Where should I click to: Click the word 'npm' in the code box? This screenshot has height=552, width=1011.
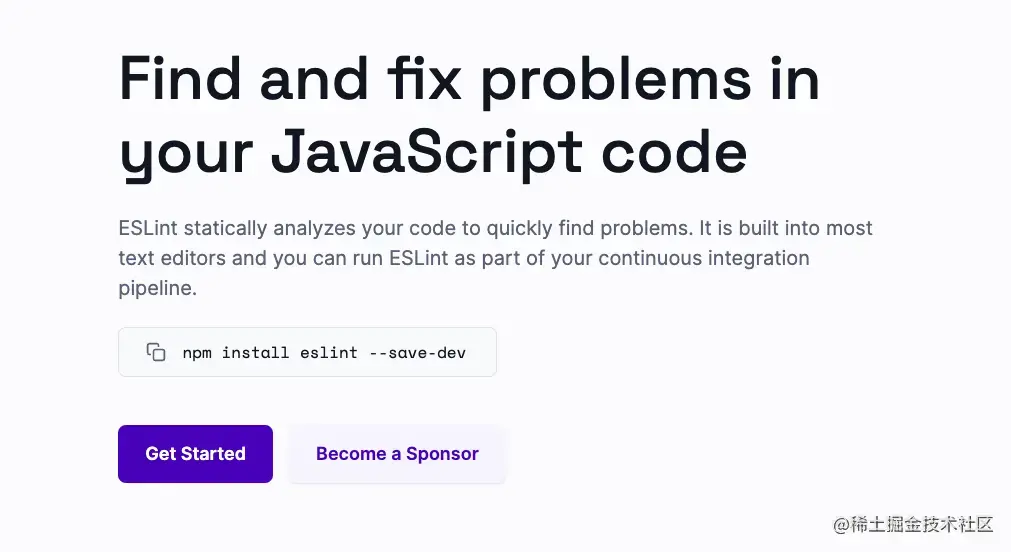pos(197,352)
